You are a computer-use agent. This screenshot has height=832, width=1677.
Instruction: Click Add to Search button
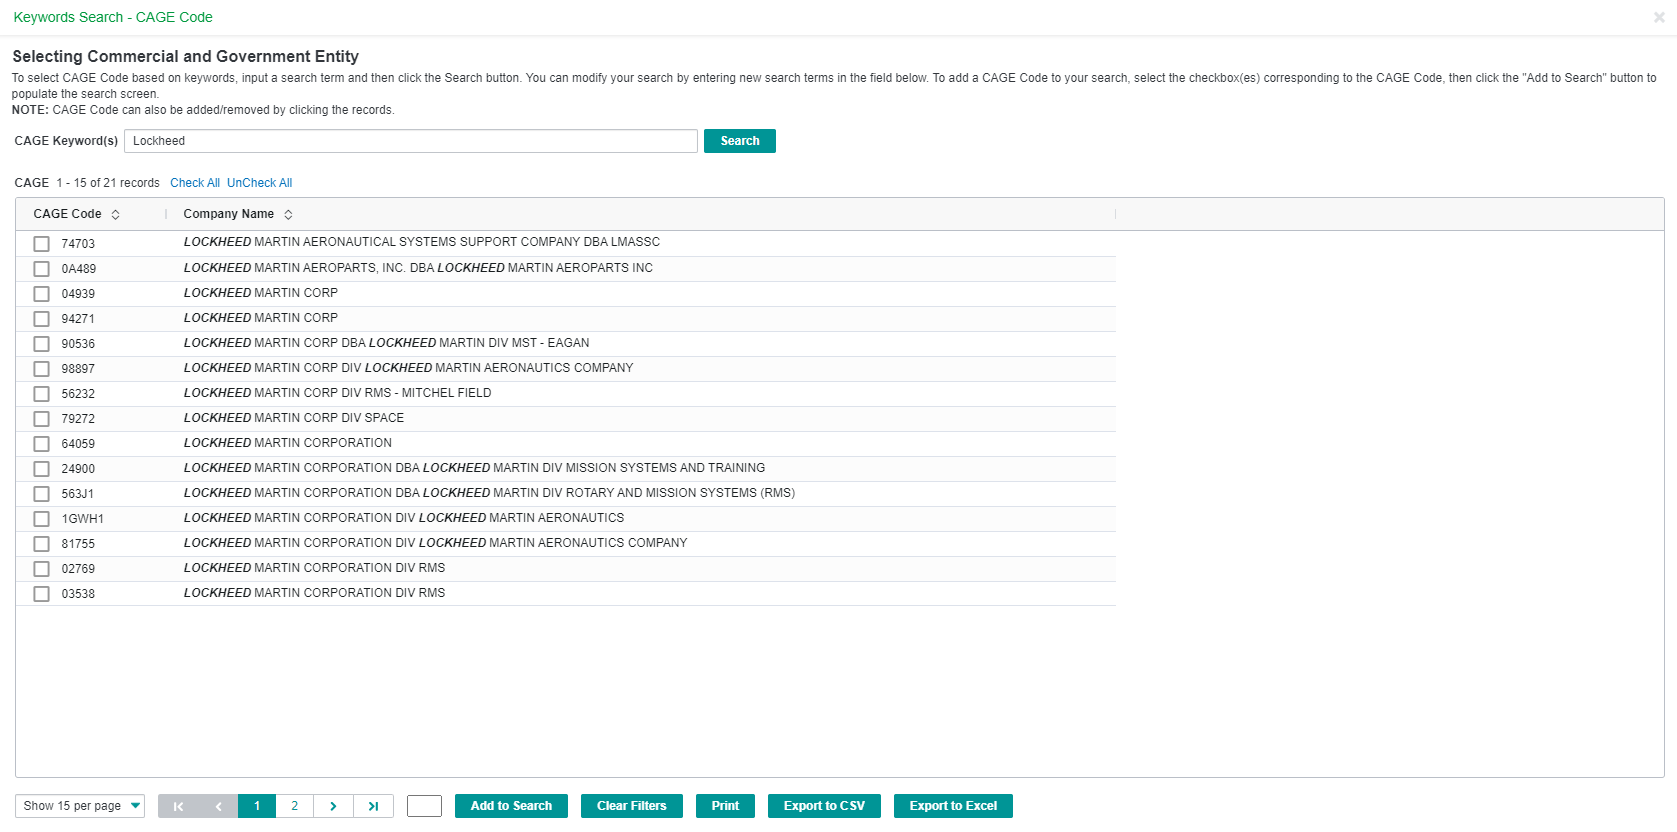coord(511,806)
